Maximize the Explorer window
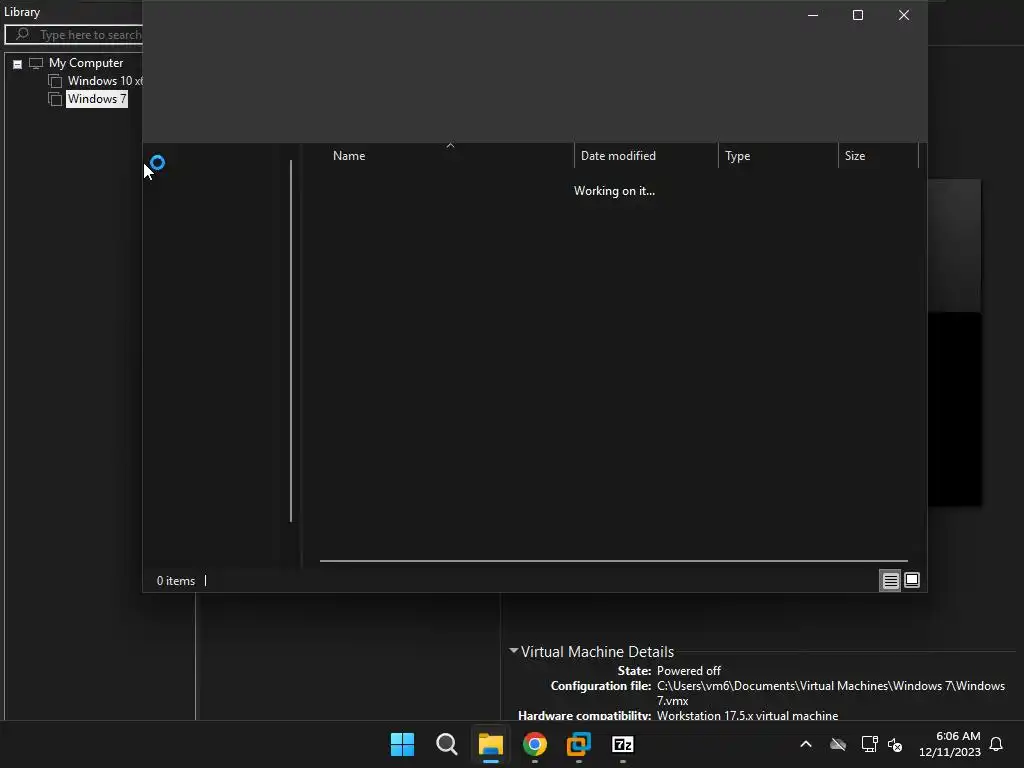 tap(858, 15)
